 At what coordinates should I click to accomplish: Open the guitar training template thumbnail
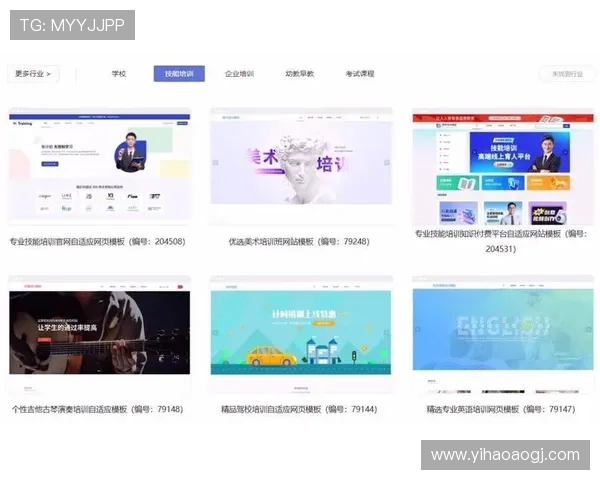99,334
